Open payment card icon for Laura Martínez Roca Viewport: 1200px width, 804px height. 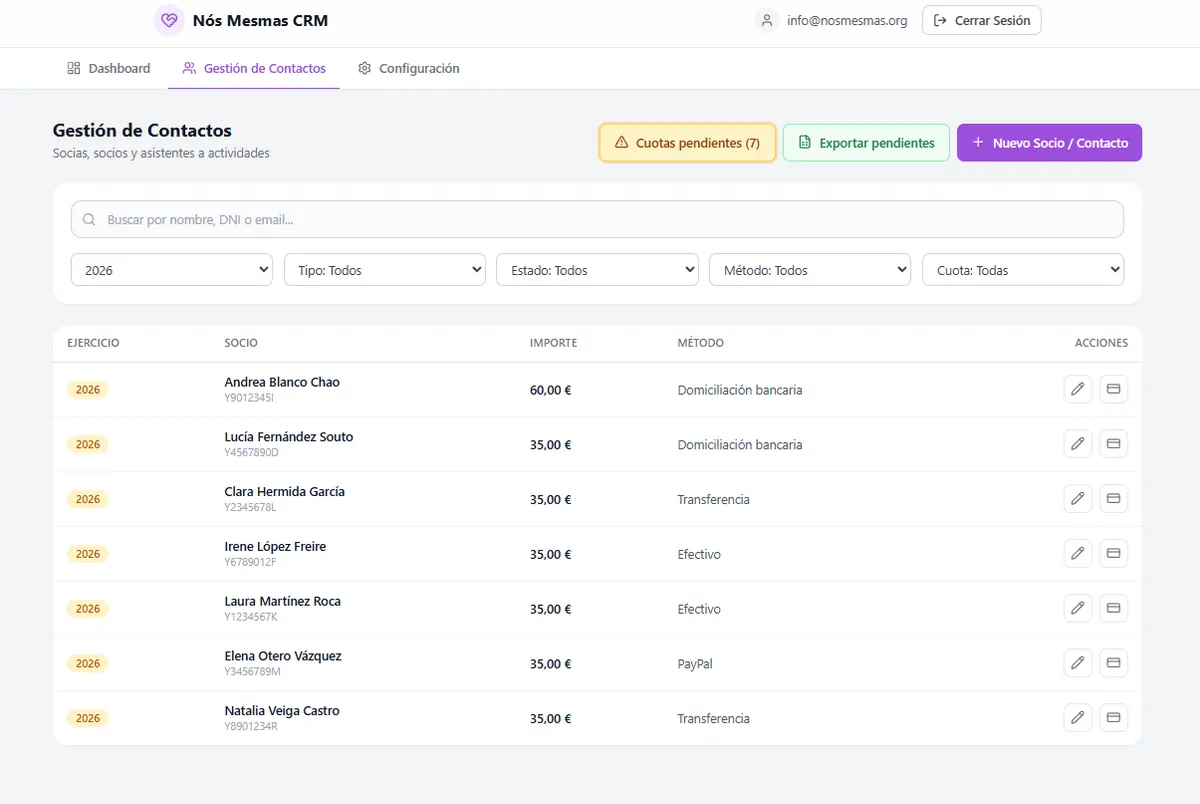[1113, 608]
